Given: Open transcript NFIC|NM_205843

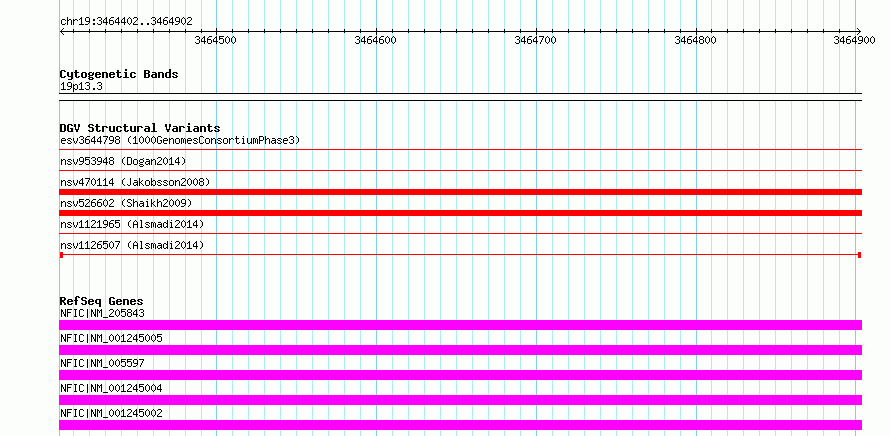Looking at the screenshot, I should (102, 313).
